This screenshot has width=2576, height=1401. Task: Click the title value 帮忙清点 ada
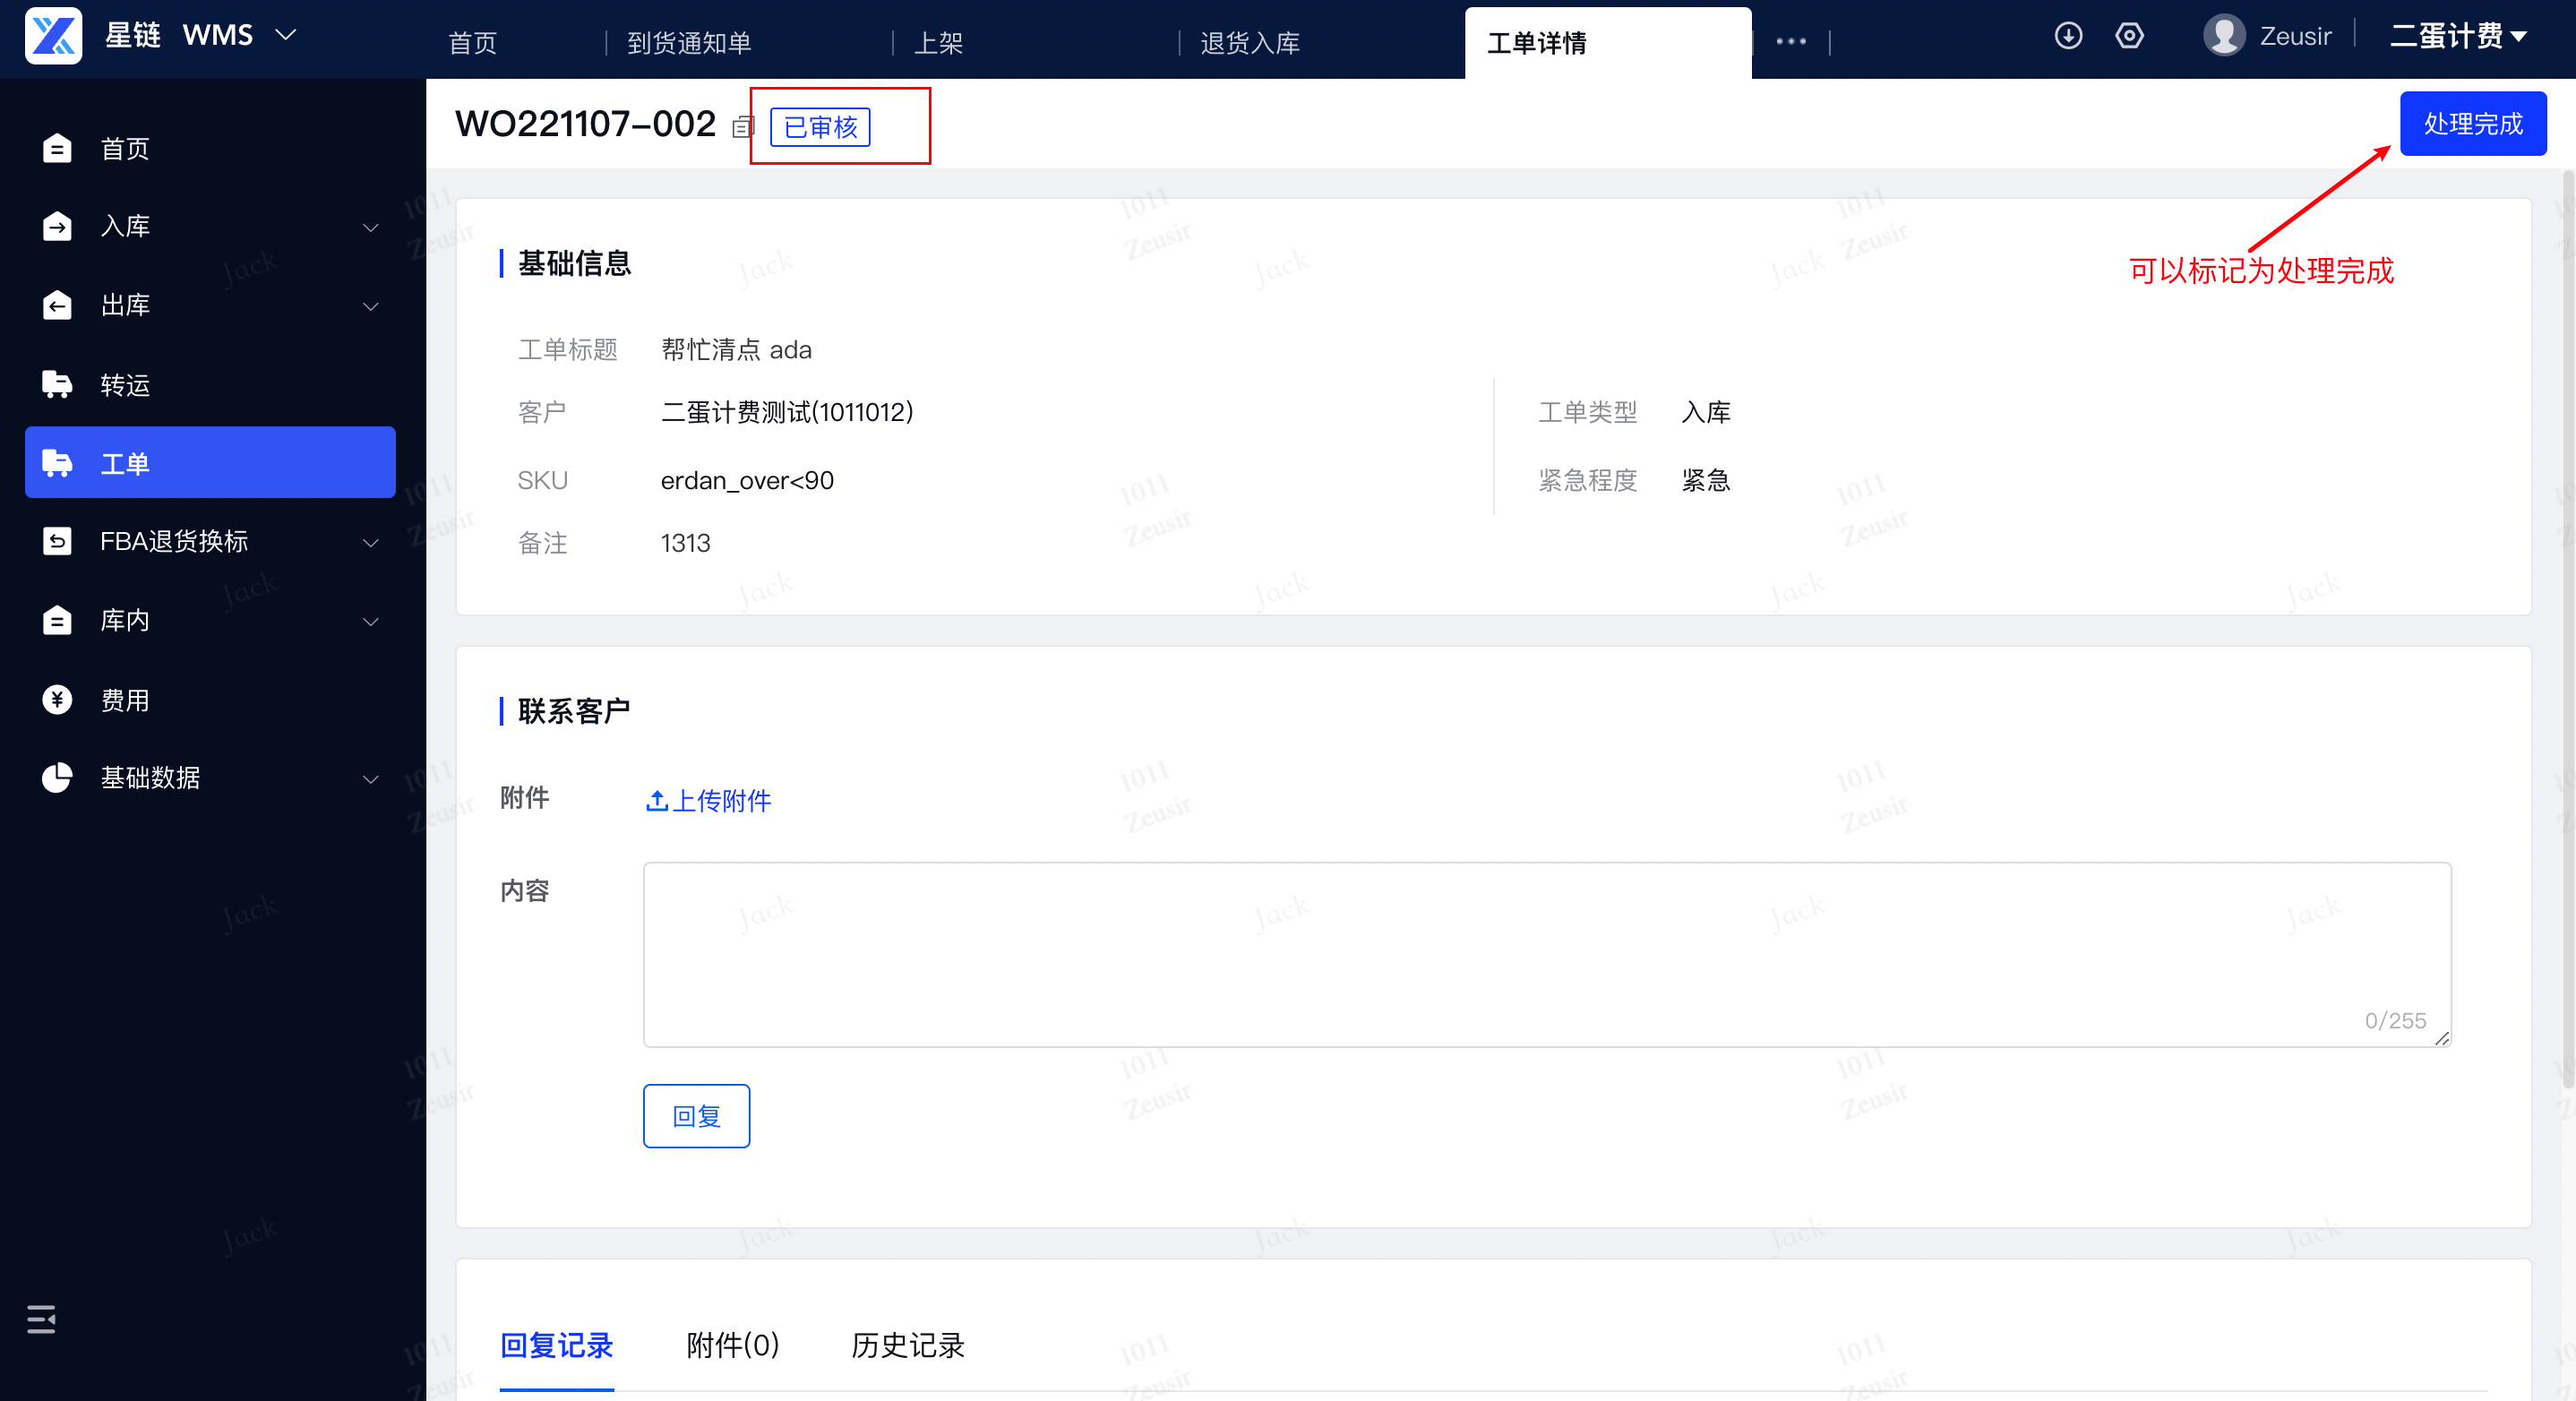pos(736,350)
